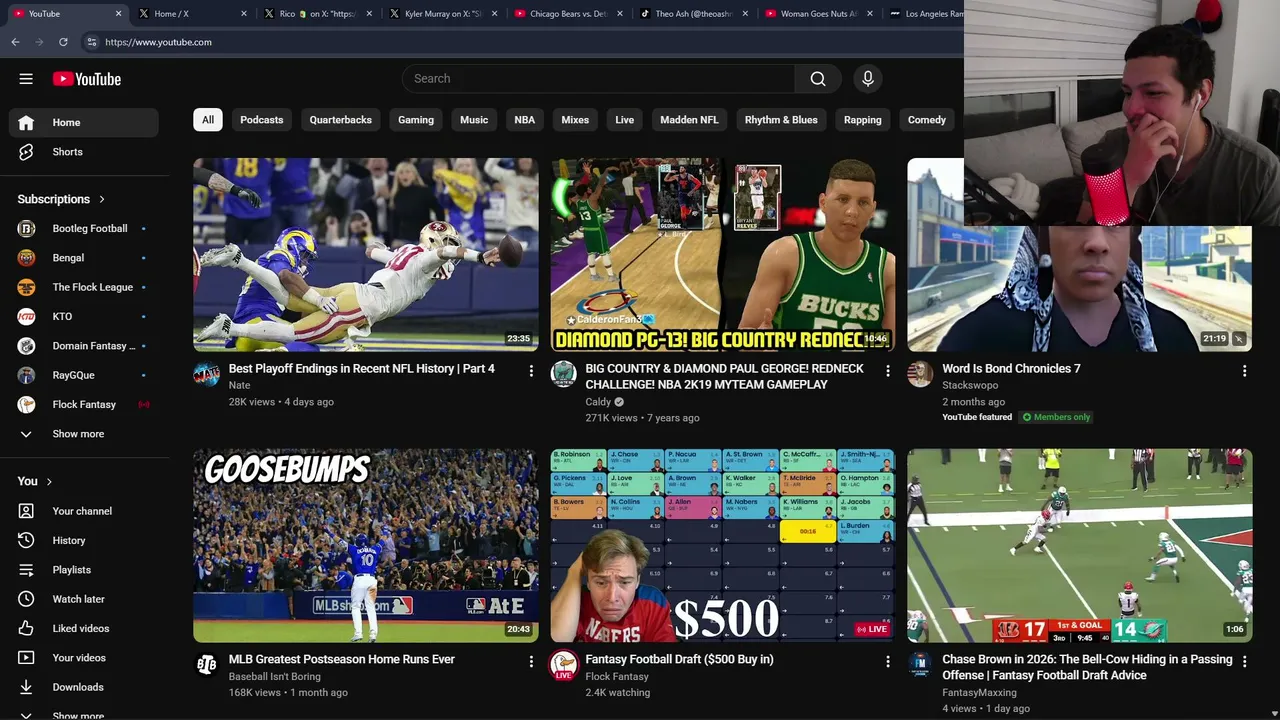1280x720 pixels.
Task: Switch to Kyler Murray on X tab
Action: (441, 14)
